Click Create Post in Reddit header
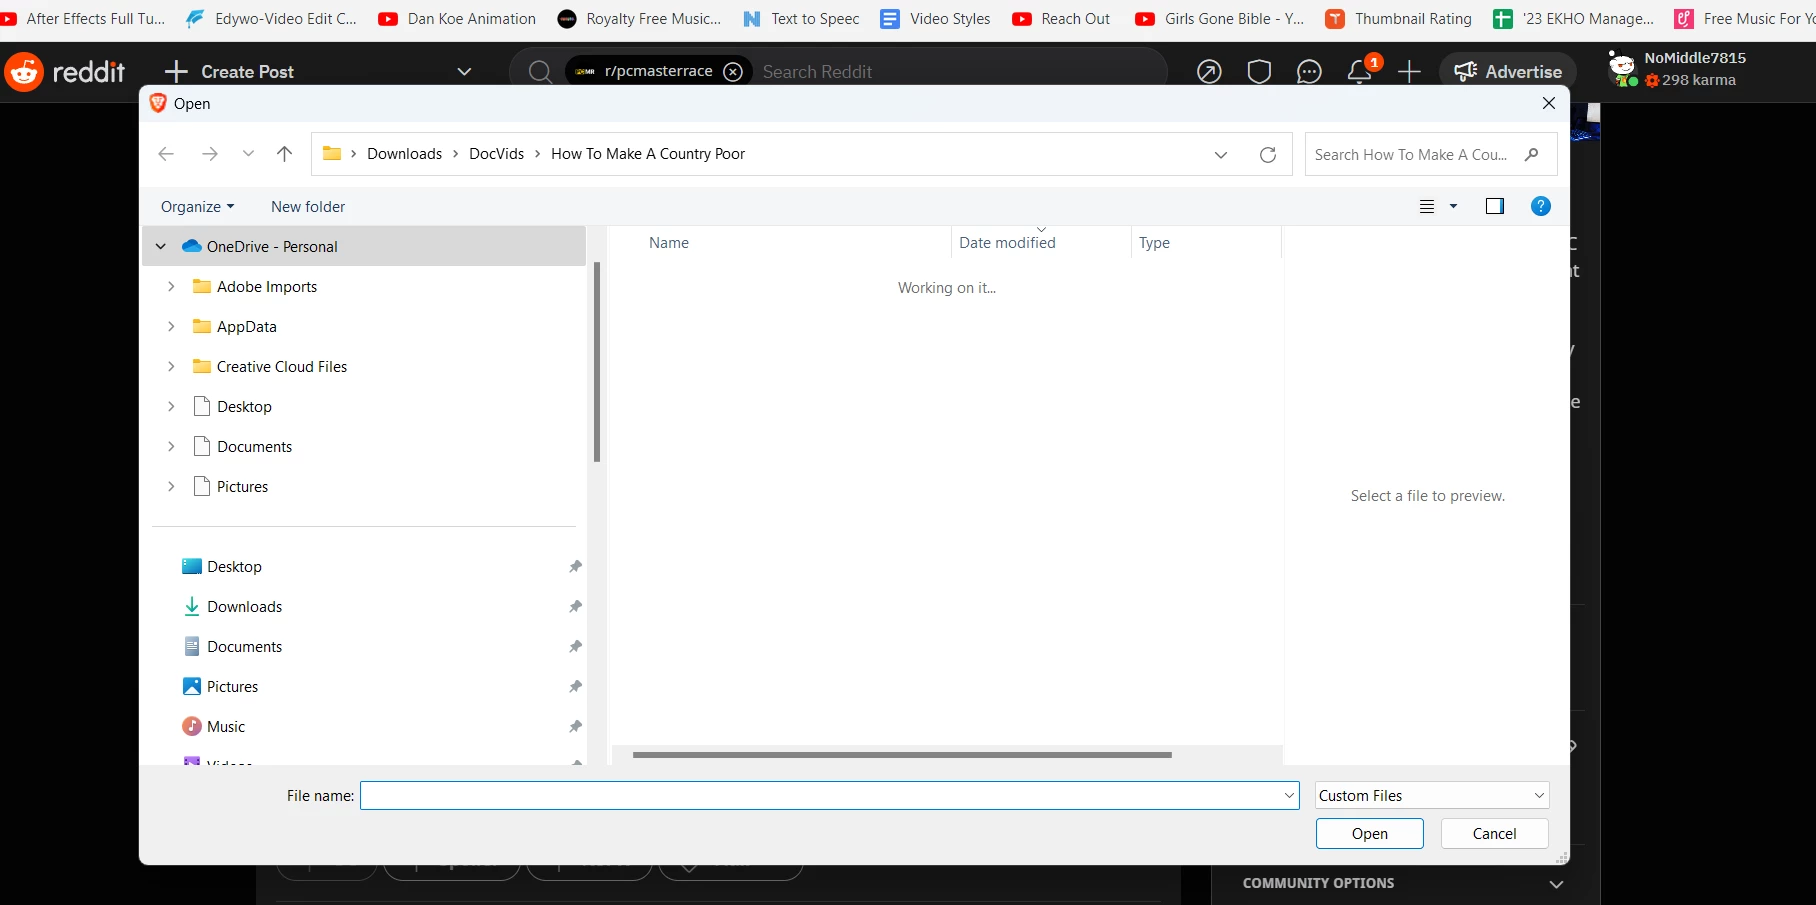Image resolution: width=1816 pixels, height=905 pixels. (x=229, y=72)
